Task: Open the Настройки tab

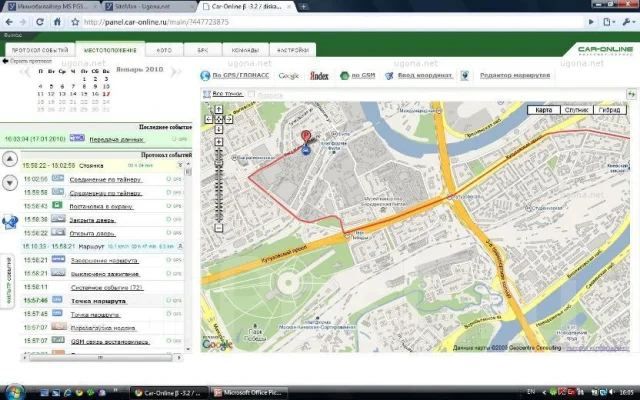Action: click(x=293, y=50)
